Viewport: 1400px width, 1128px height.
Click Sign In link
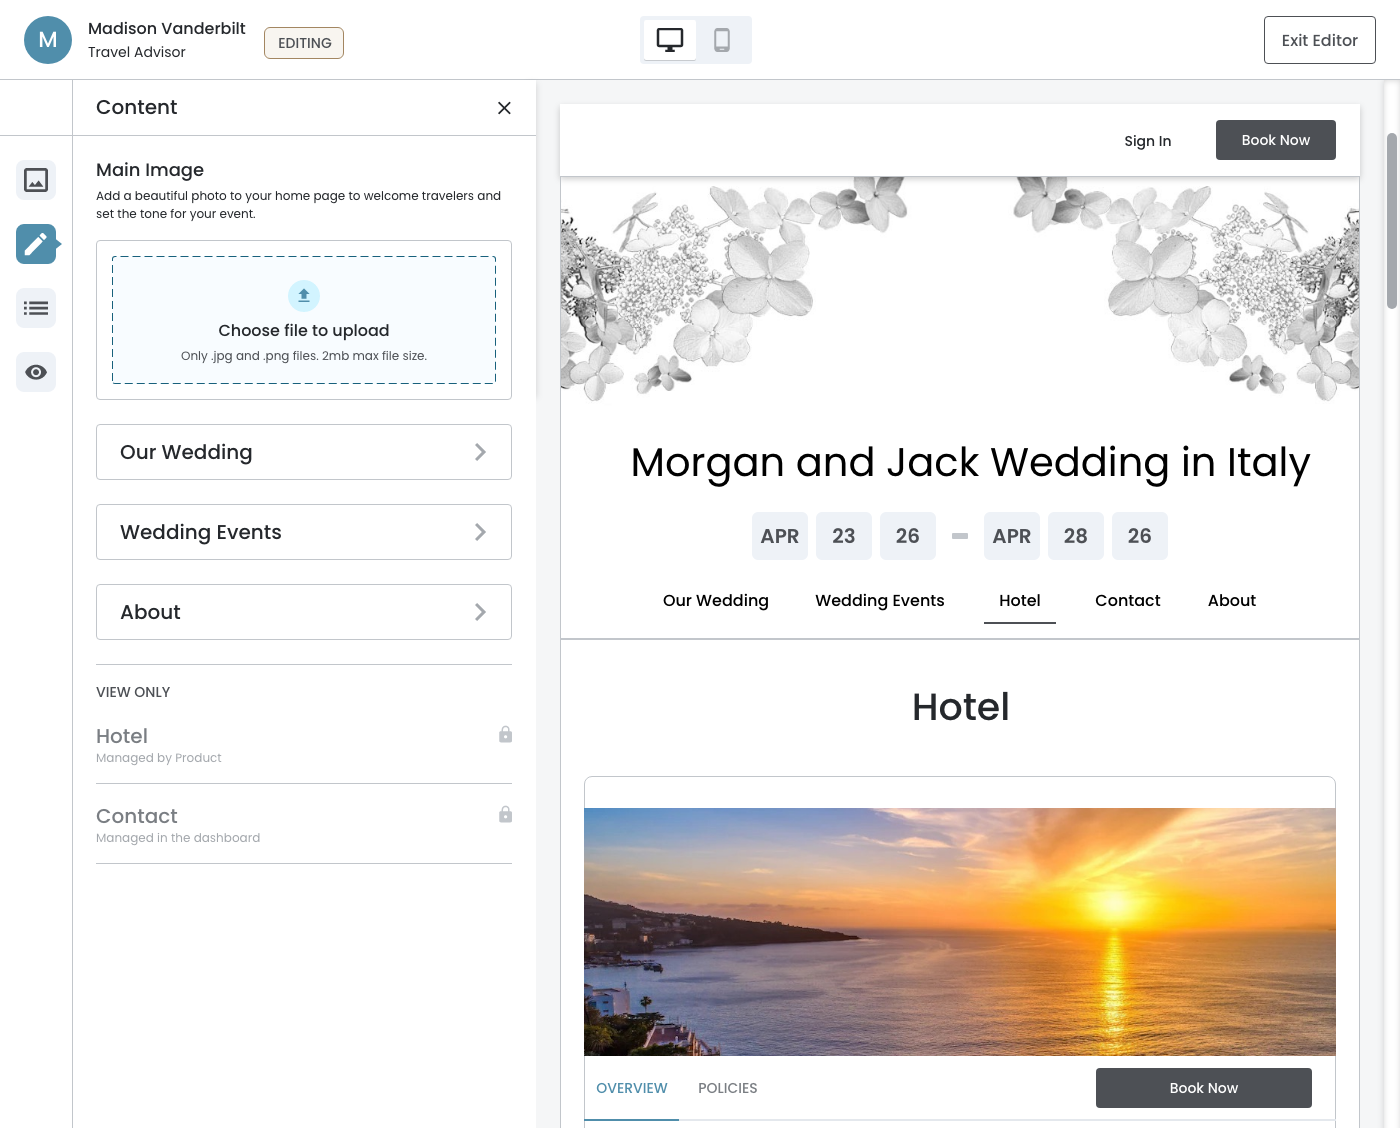coord(1147,141)
